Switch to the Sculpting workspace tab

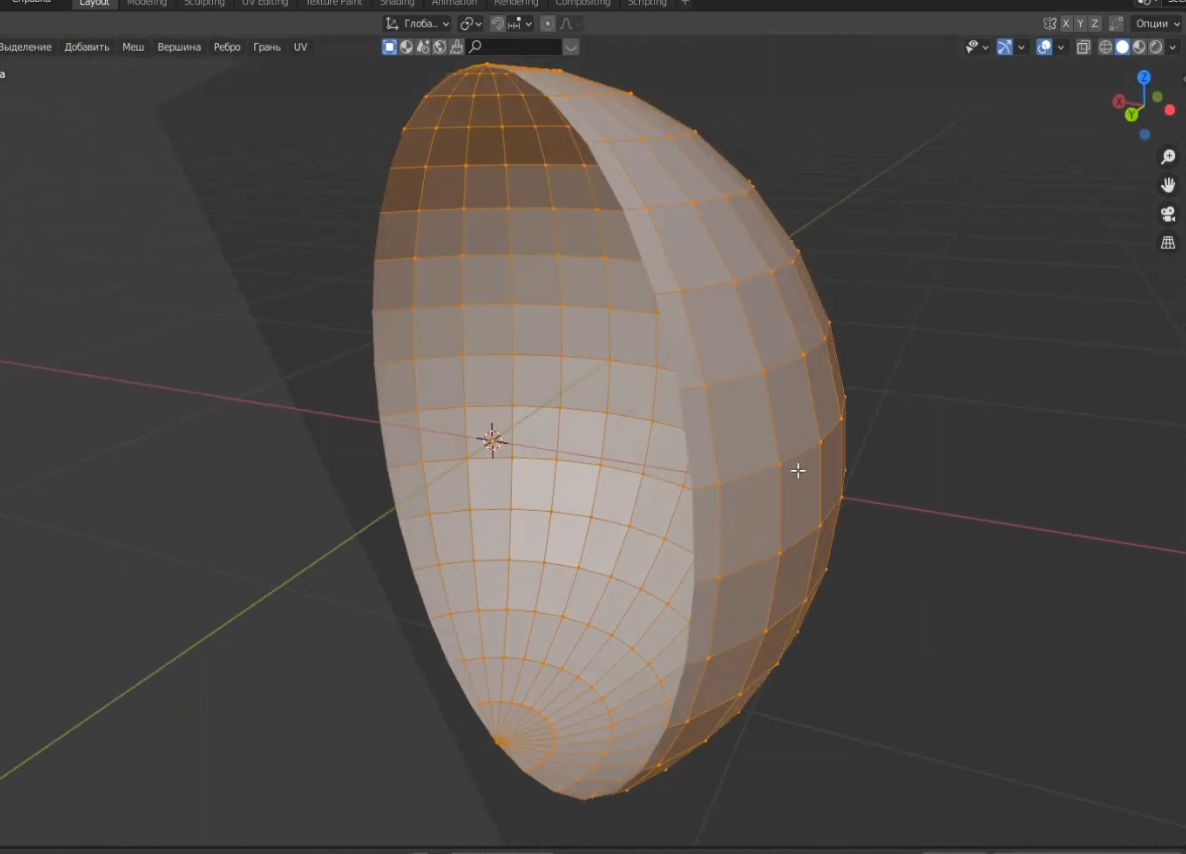click(204, 3)
